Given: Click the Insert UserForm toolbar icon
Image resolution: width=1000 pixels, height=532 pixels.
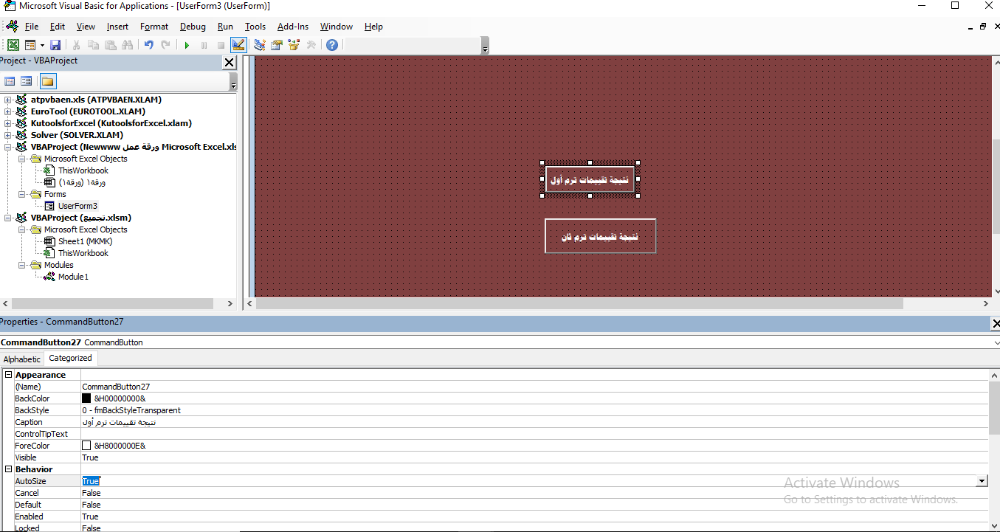Looking at the screenshot, I should click(x=30, y=45).
